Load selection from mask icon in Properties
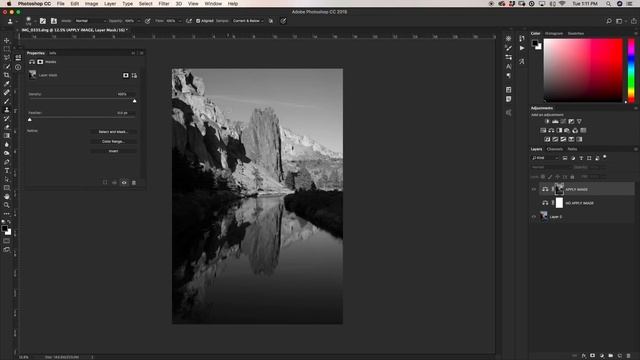 pos(105,182)
